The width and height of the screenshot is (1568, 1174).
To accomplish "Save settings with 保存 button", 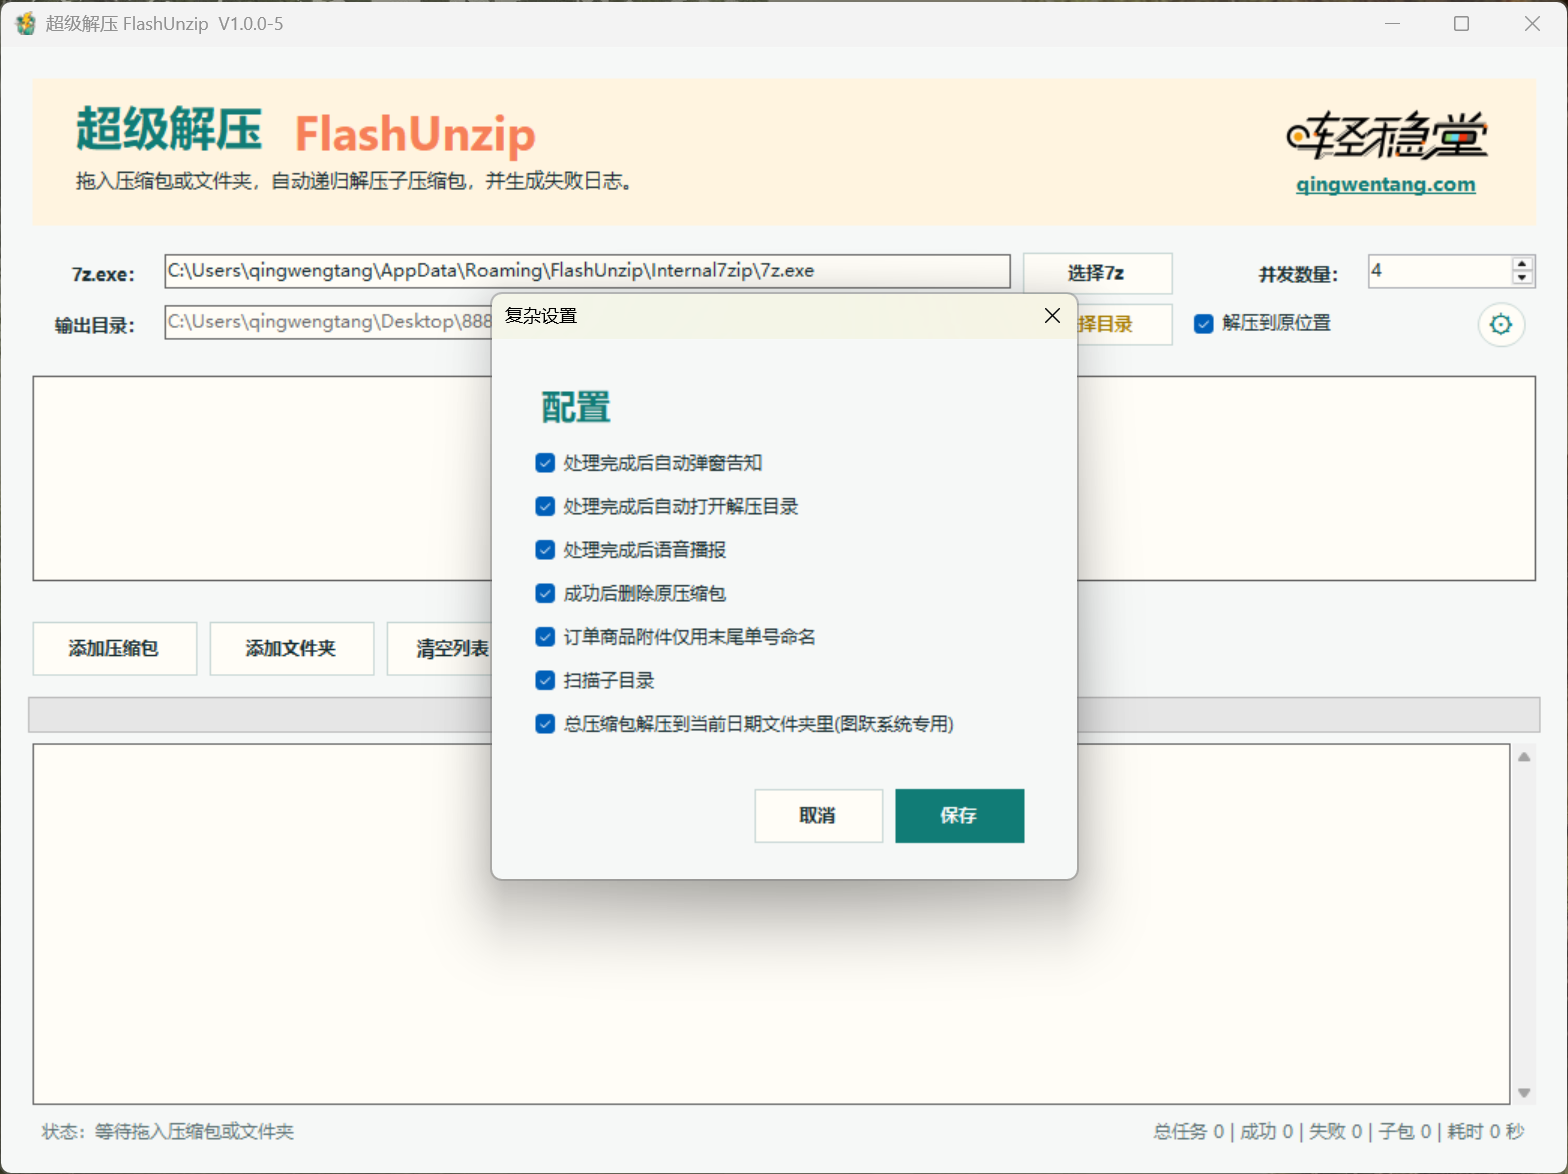I will [x=959, y=816].
